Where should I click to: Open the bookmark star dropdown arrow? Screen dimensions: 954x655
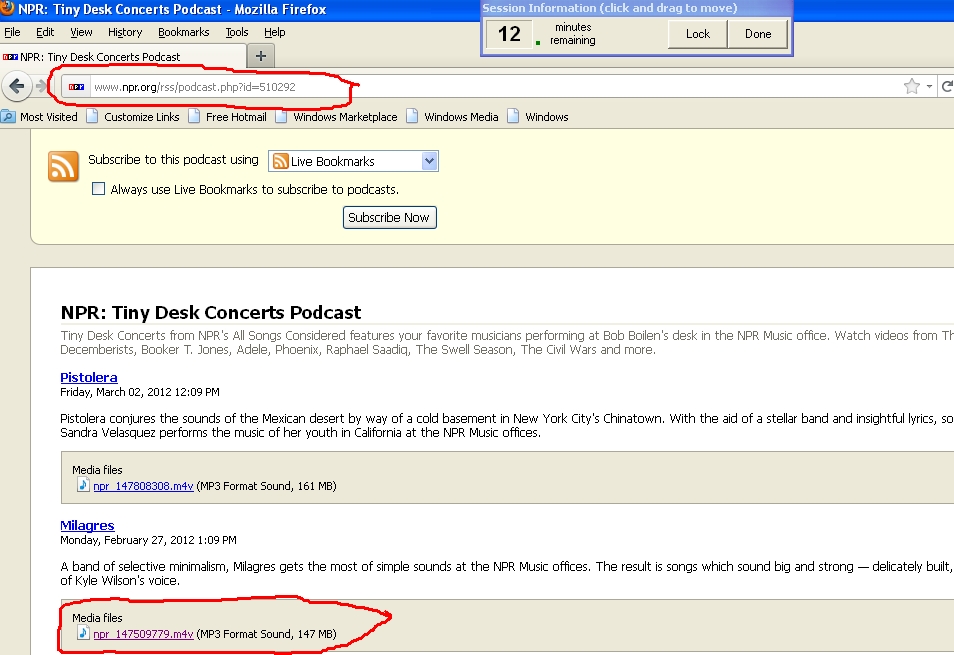(929, 87)
